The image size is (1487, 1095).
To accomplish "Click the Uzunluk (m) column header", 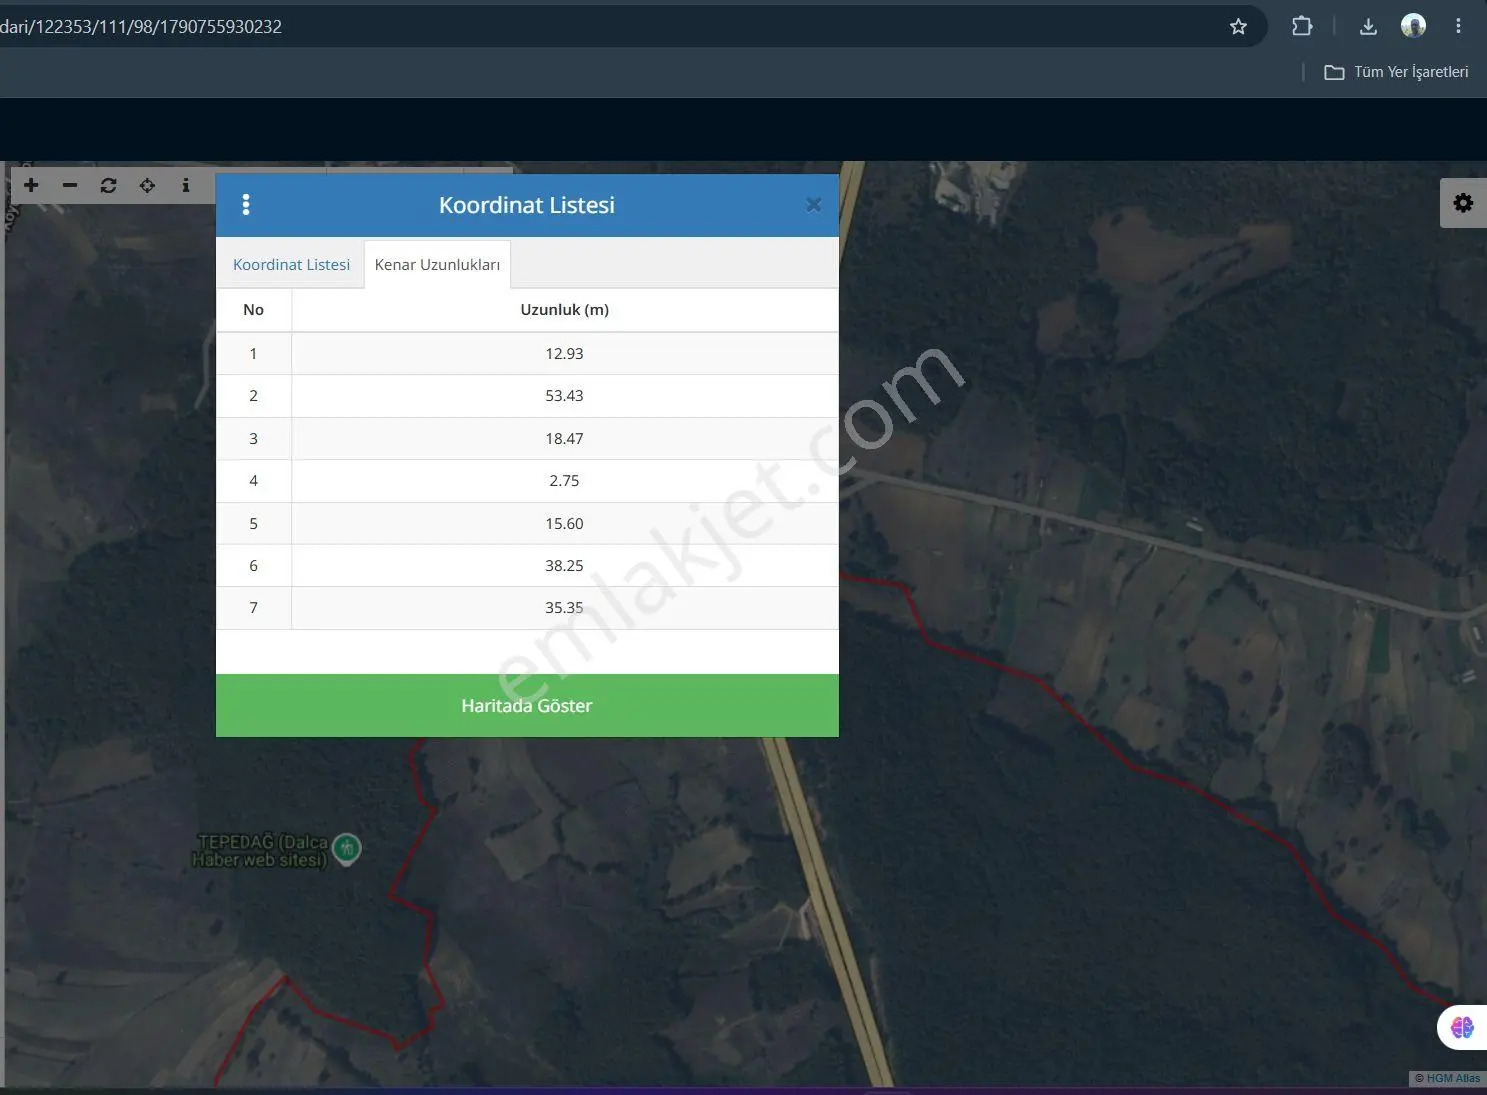I will (x=564, y=310).
